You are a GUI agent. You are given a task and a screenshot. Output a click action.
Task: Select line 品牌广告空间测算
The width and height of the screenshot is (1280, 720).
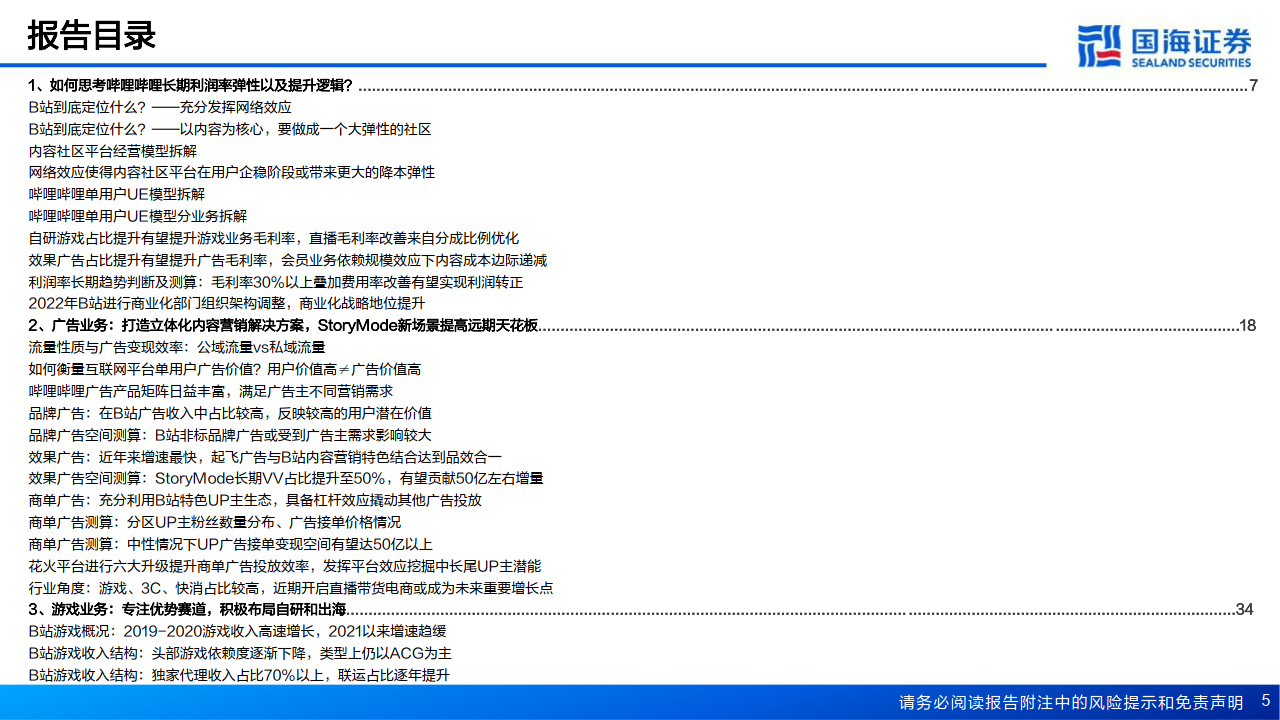tap(230, 435)
